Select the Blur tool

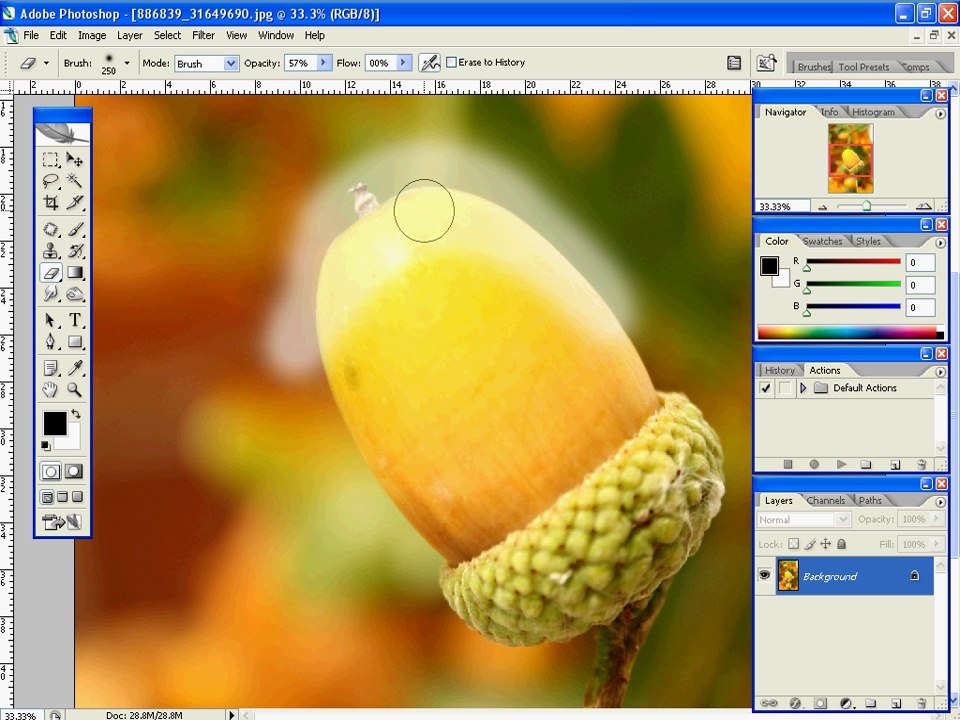point(51,294)
